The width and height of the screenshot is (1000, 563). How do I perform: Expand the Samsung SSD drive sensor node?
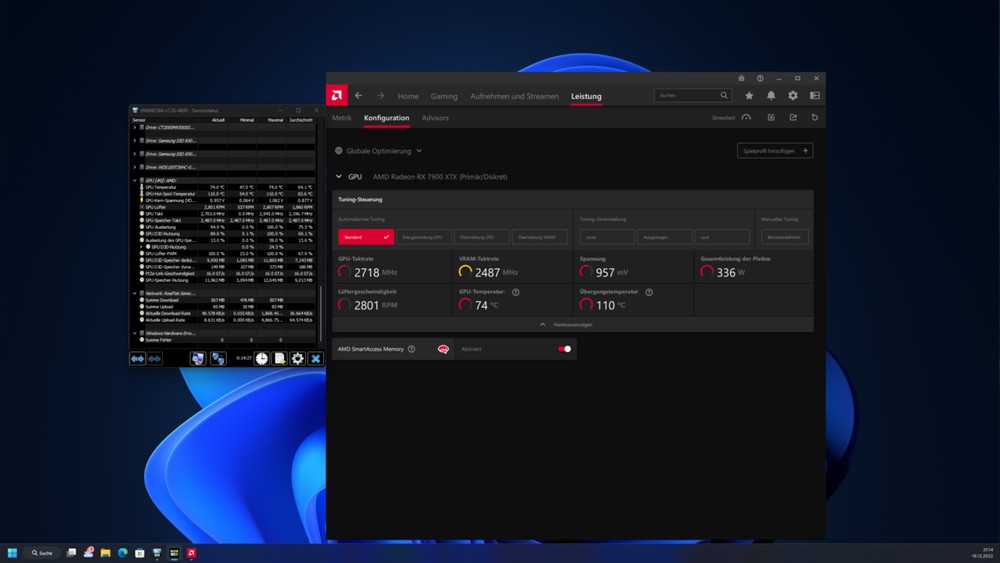(135, 141)
